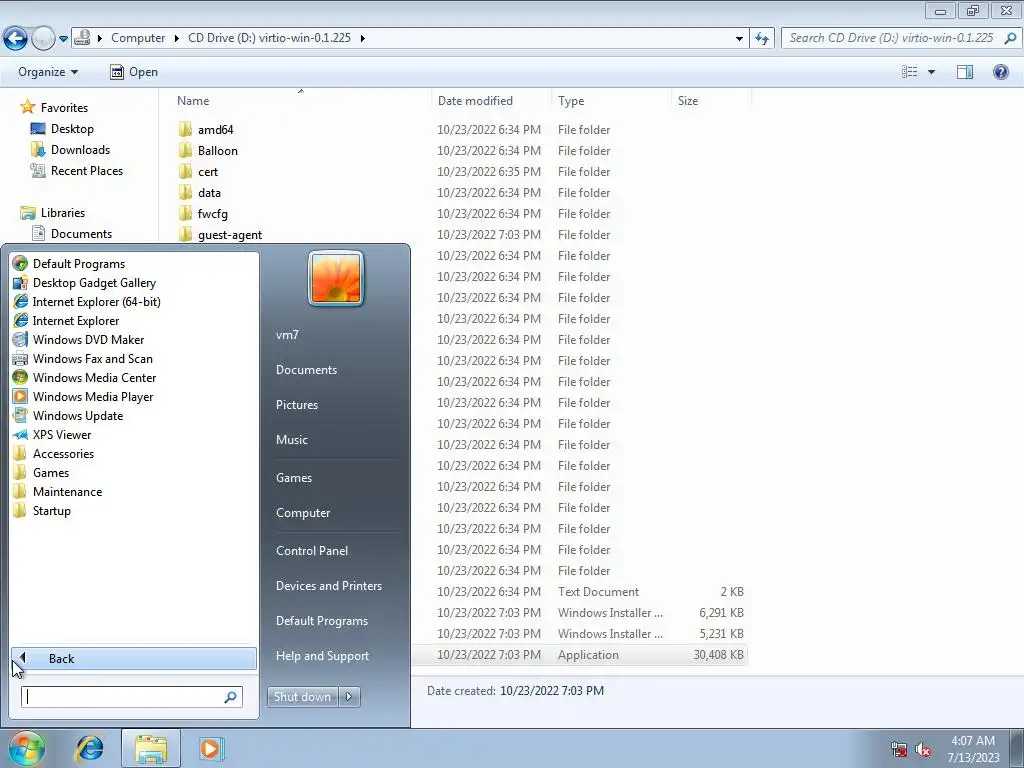Open Windows Fax and Scan
This screenshot has height=768, width=1024.
[x=92, y=359]
